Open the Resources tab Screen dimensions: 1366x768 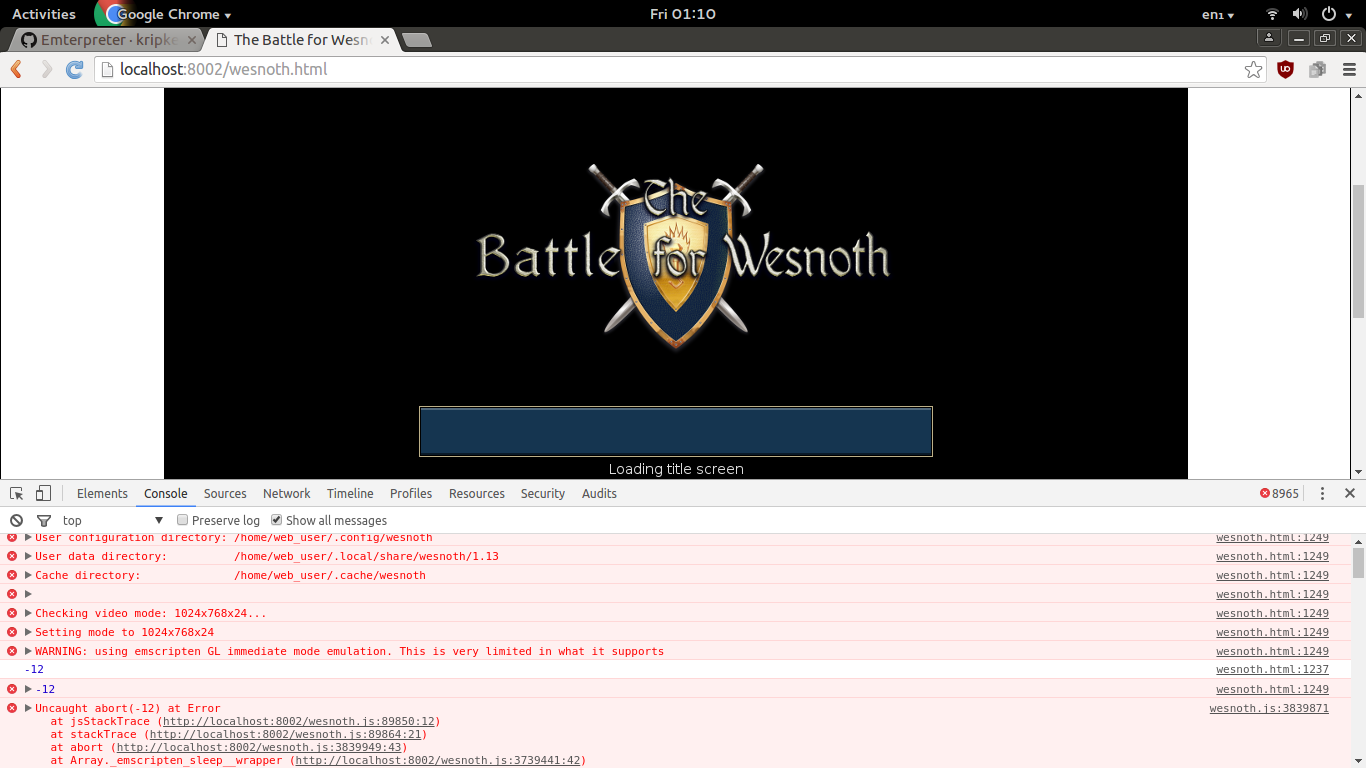tap(477, 493)
